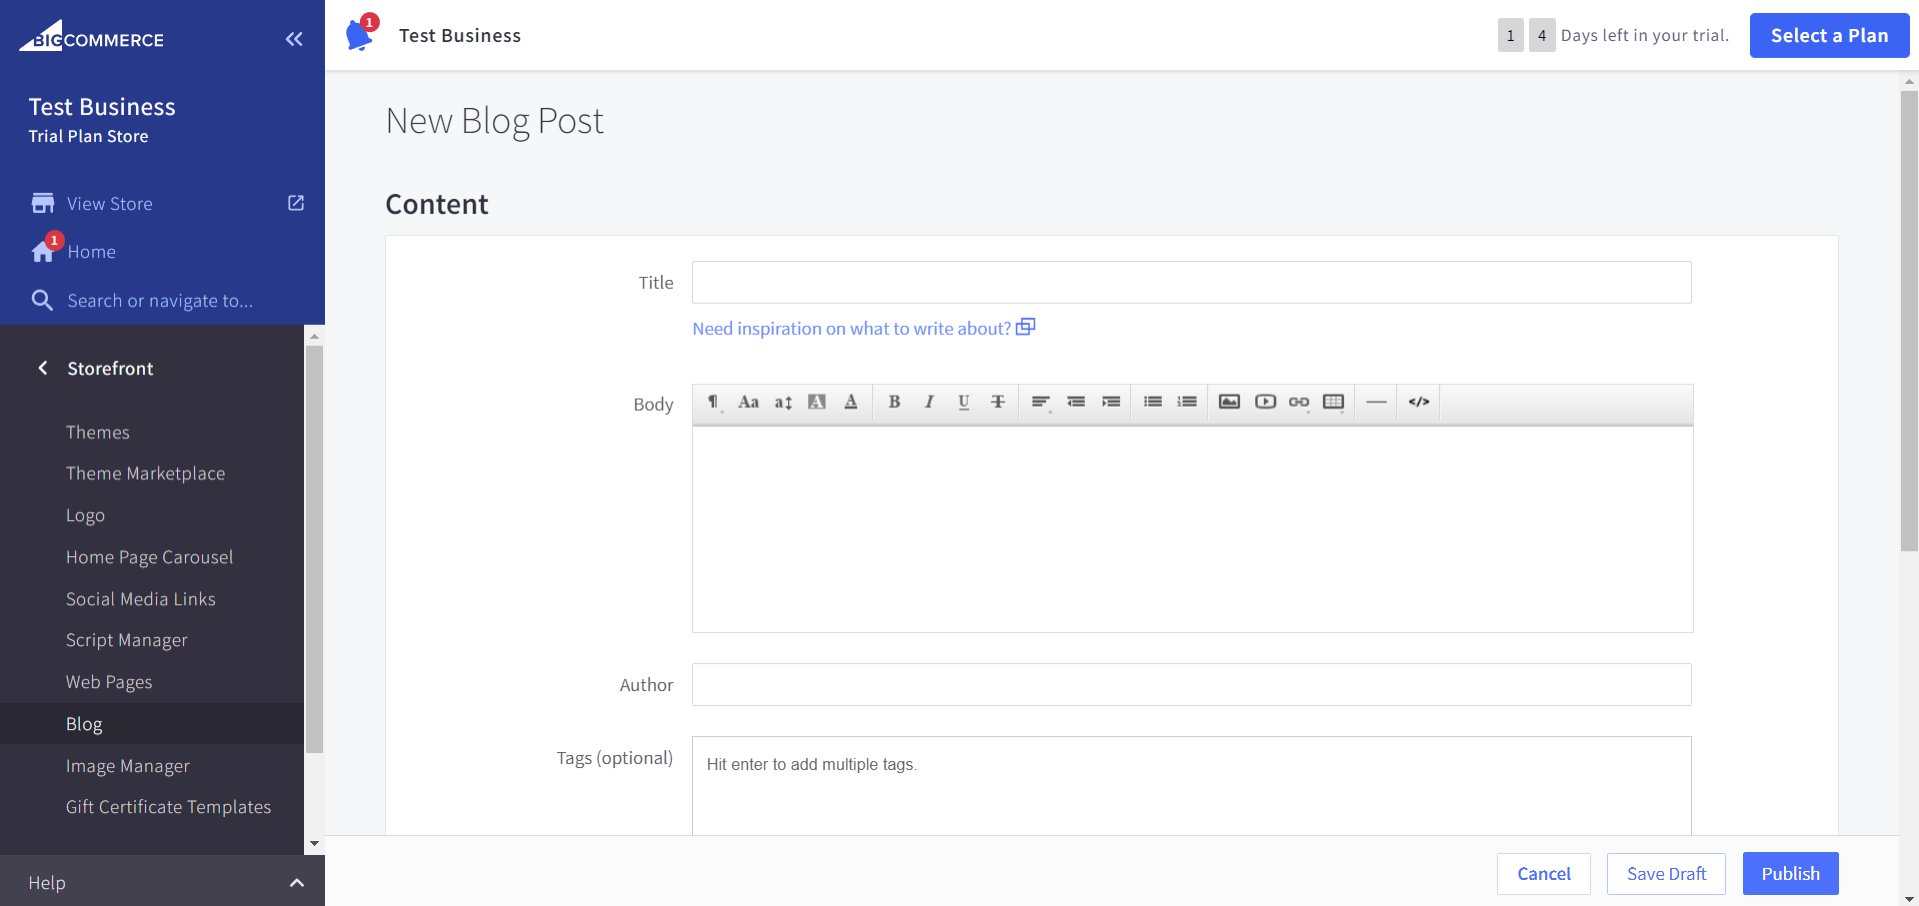Open the Logo settings
1919x906 pixels.
pos(85,516)
